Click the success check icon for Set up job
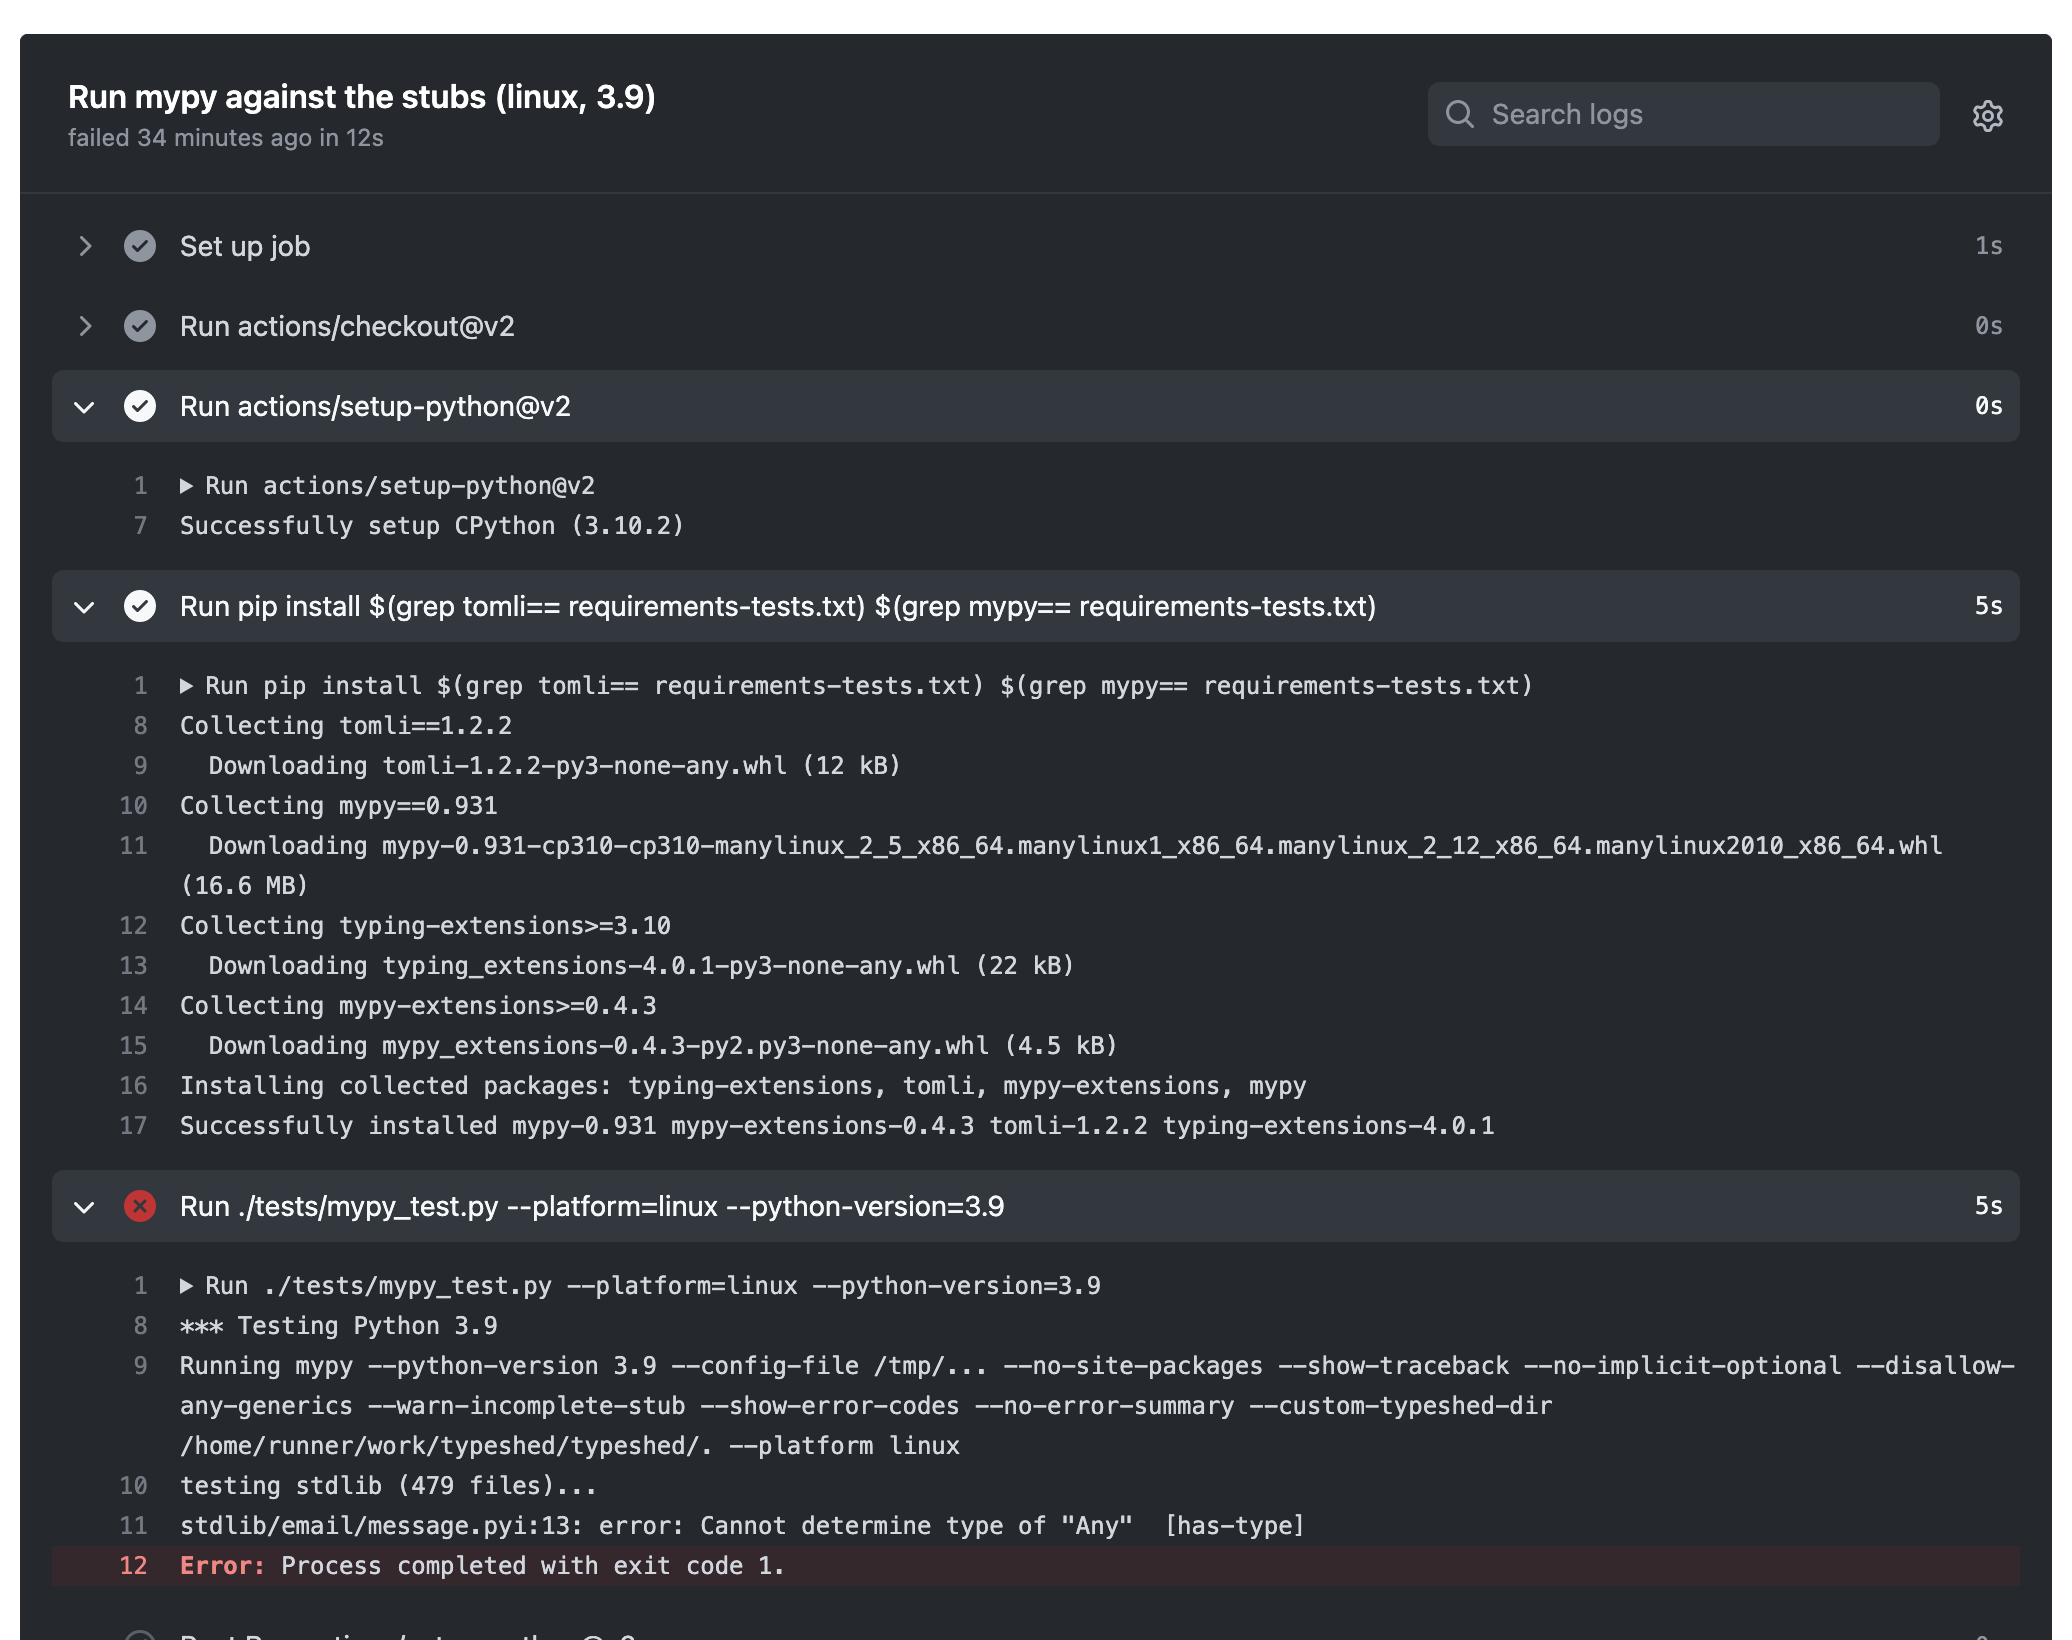Viewport: 2072px width, 1640px height. click(x=140, y=246)
